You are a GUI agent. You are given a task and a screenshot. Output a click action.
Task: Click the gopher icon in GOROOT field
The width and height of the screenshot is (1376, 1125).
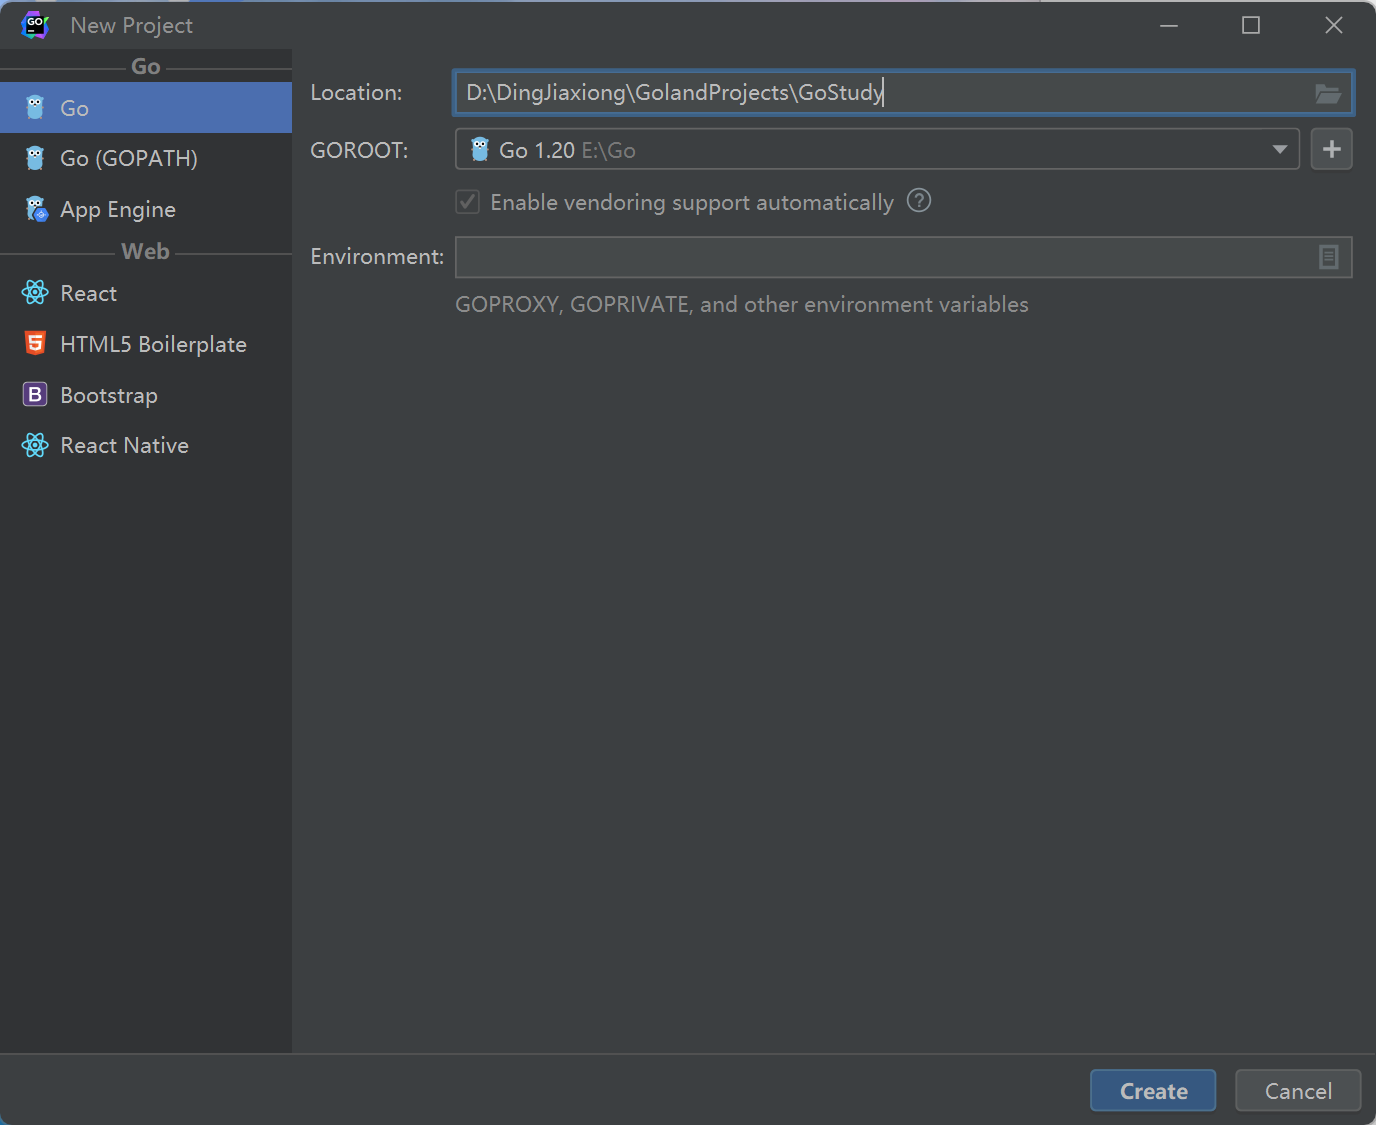480,149
